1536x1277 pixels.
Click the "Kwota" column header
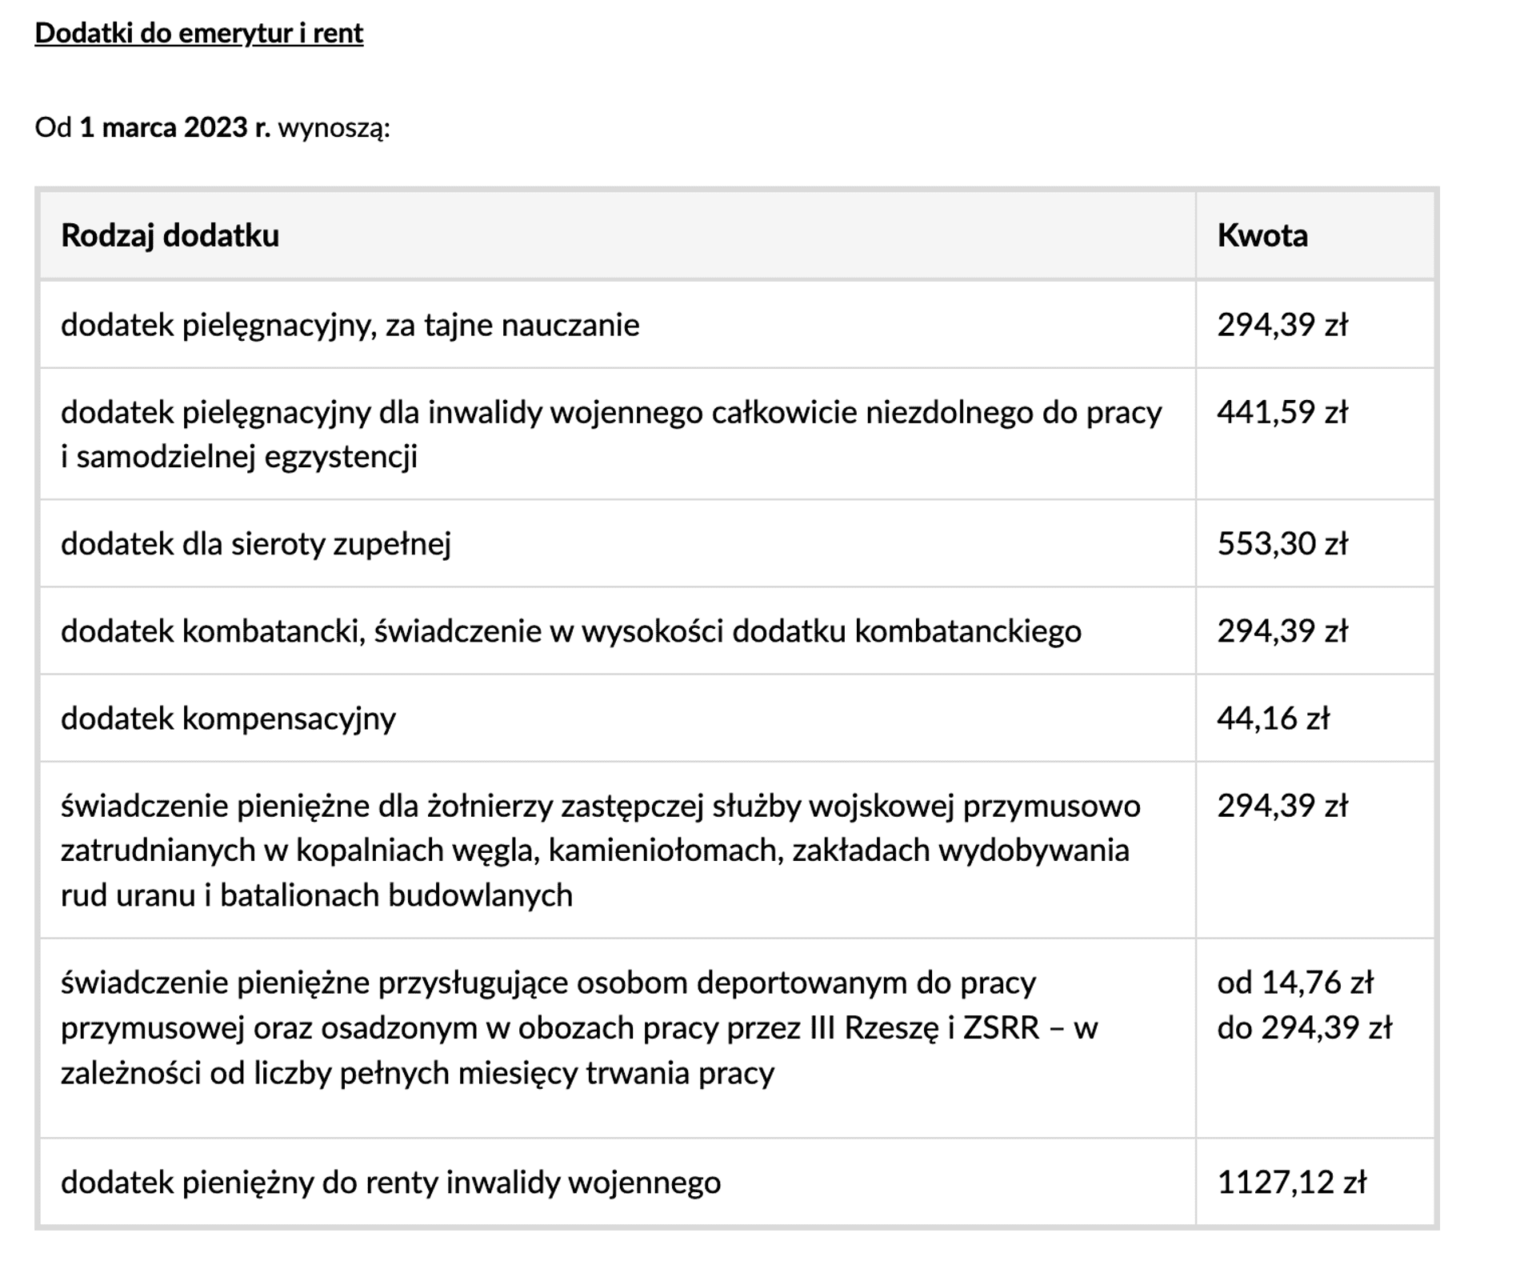tap(1262, 235)
